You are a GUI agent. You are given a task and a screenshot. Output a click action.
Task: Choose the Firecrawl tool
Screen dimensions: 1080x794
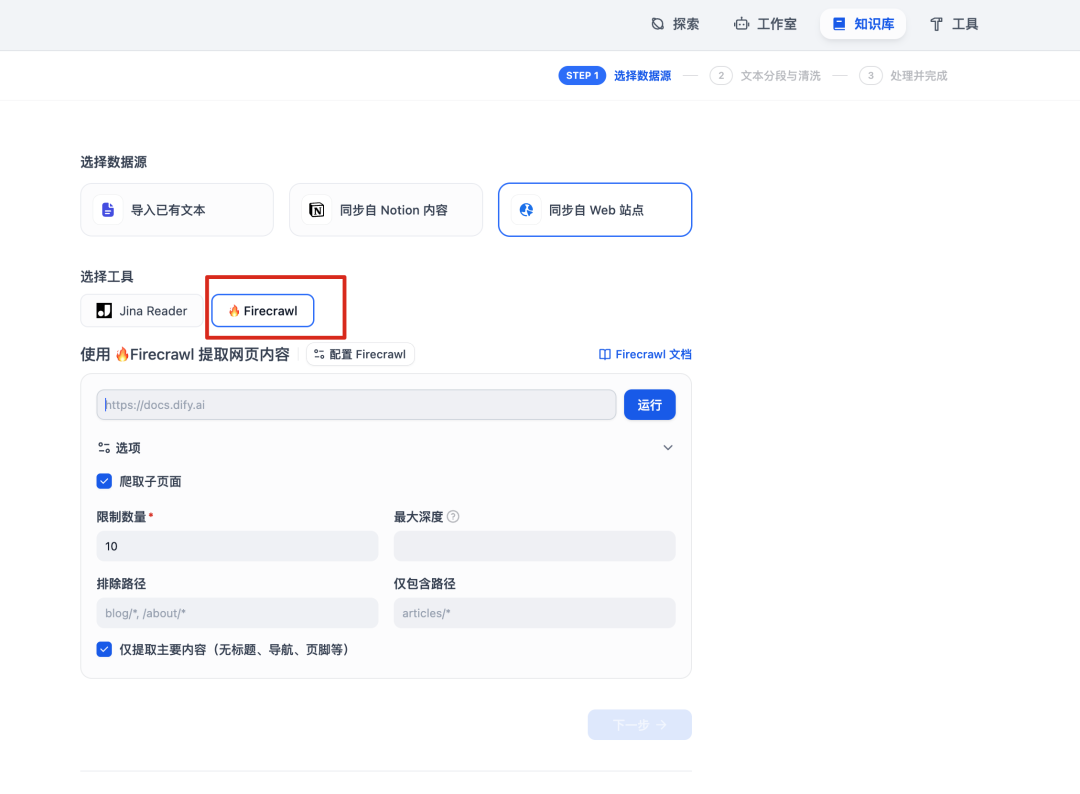tap(262, 311)
